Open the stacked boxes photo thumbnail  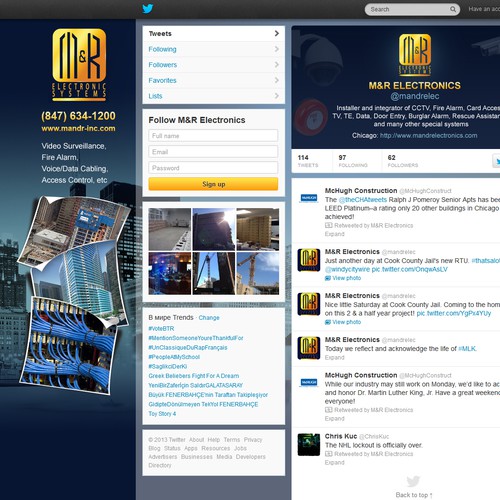[x=258, y=229]
